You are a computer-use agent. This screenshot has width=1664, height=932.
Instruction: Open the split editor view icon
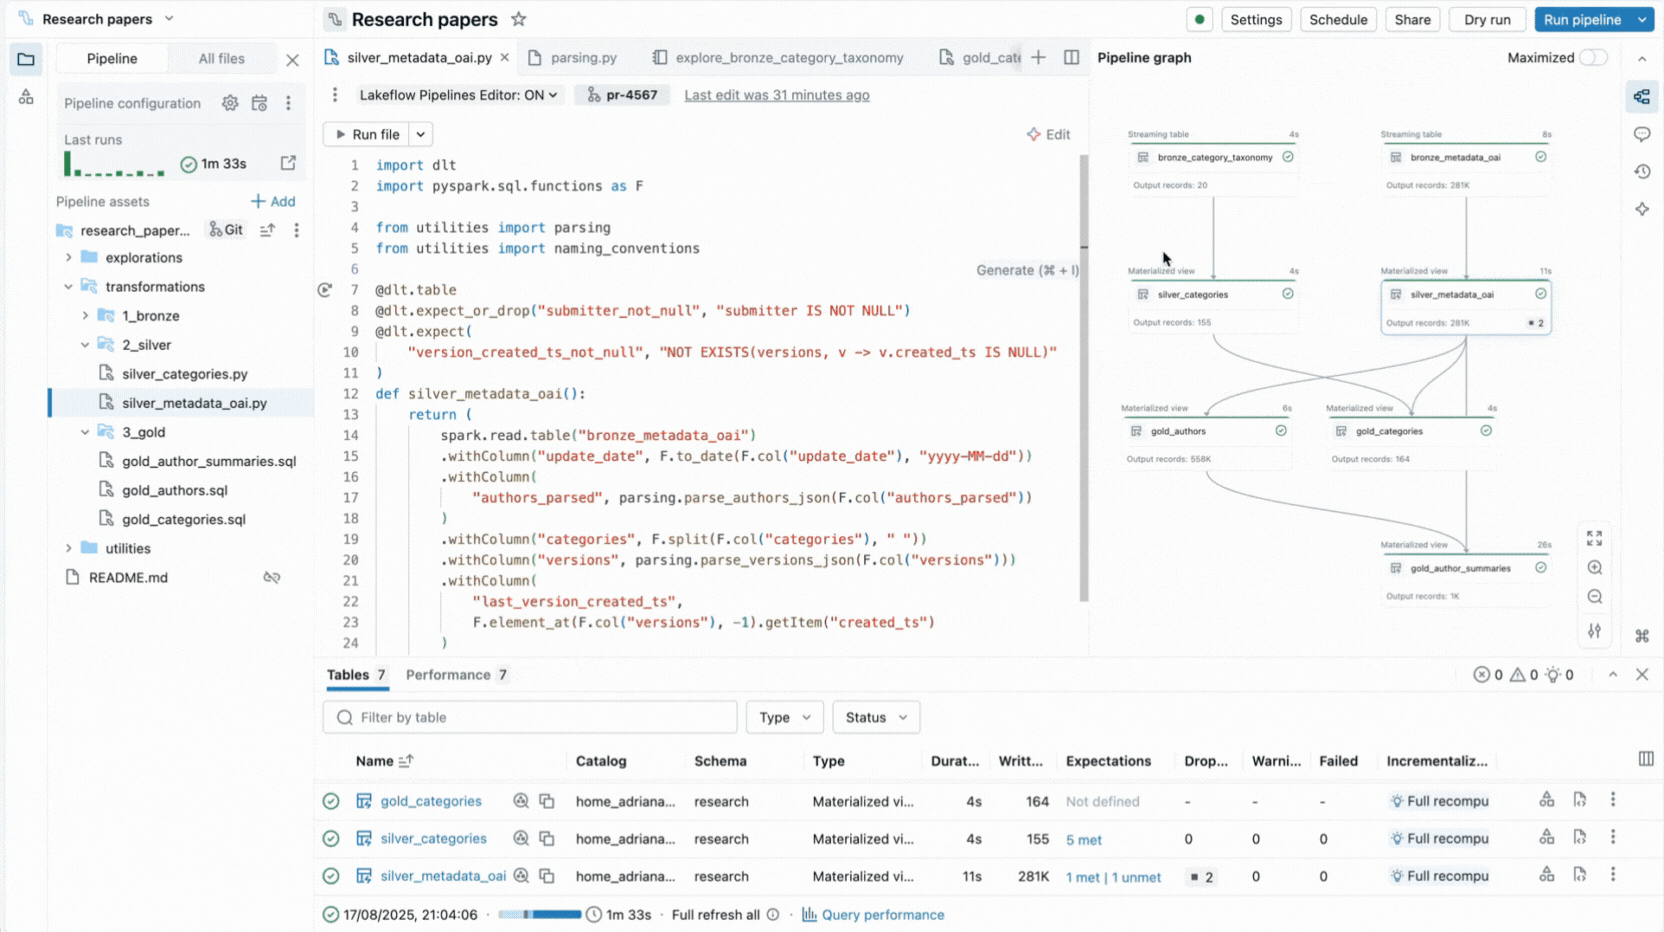pyautogui.click(x=1071, y=58)
